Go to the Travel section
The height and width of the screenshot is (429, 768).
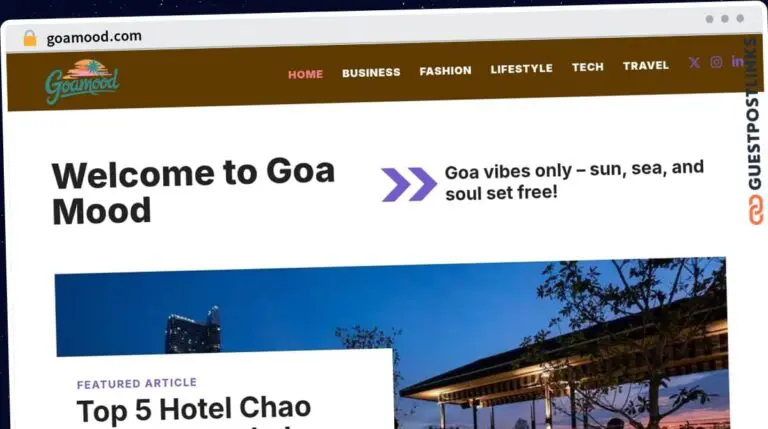click(646, 66)
